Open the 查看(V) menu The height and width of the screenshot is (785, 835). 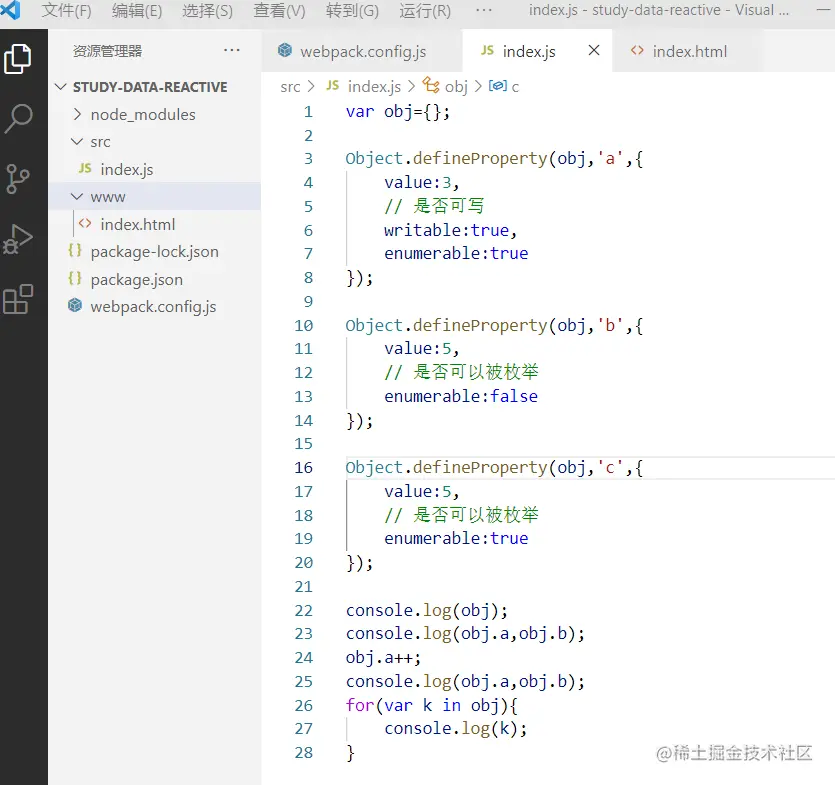[x=279, y=11]
